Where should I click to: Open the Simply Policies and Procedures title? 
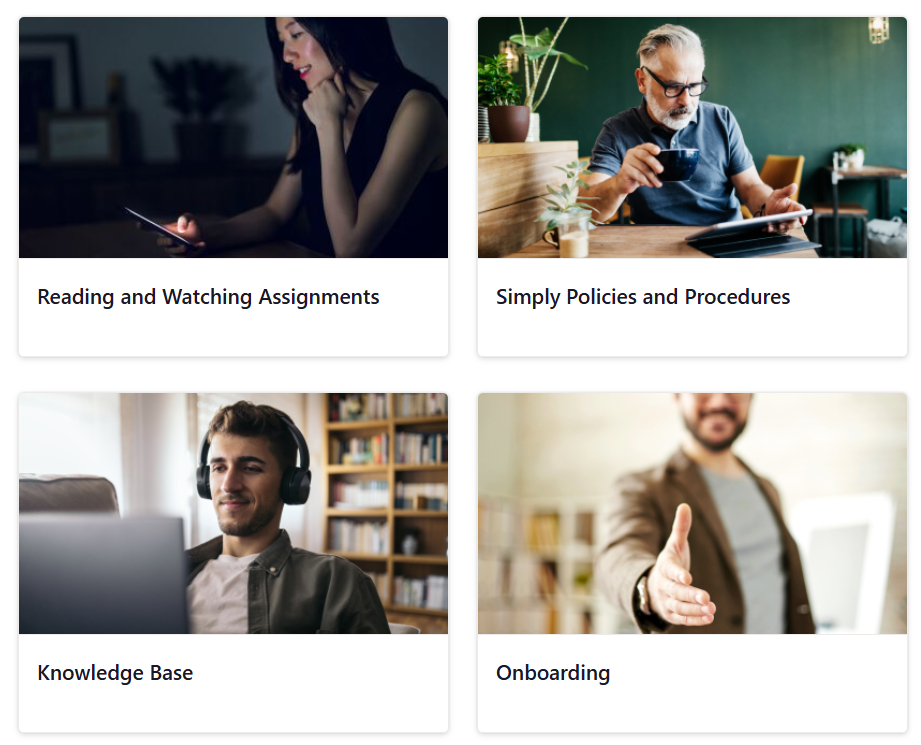tap(643, 297)
